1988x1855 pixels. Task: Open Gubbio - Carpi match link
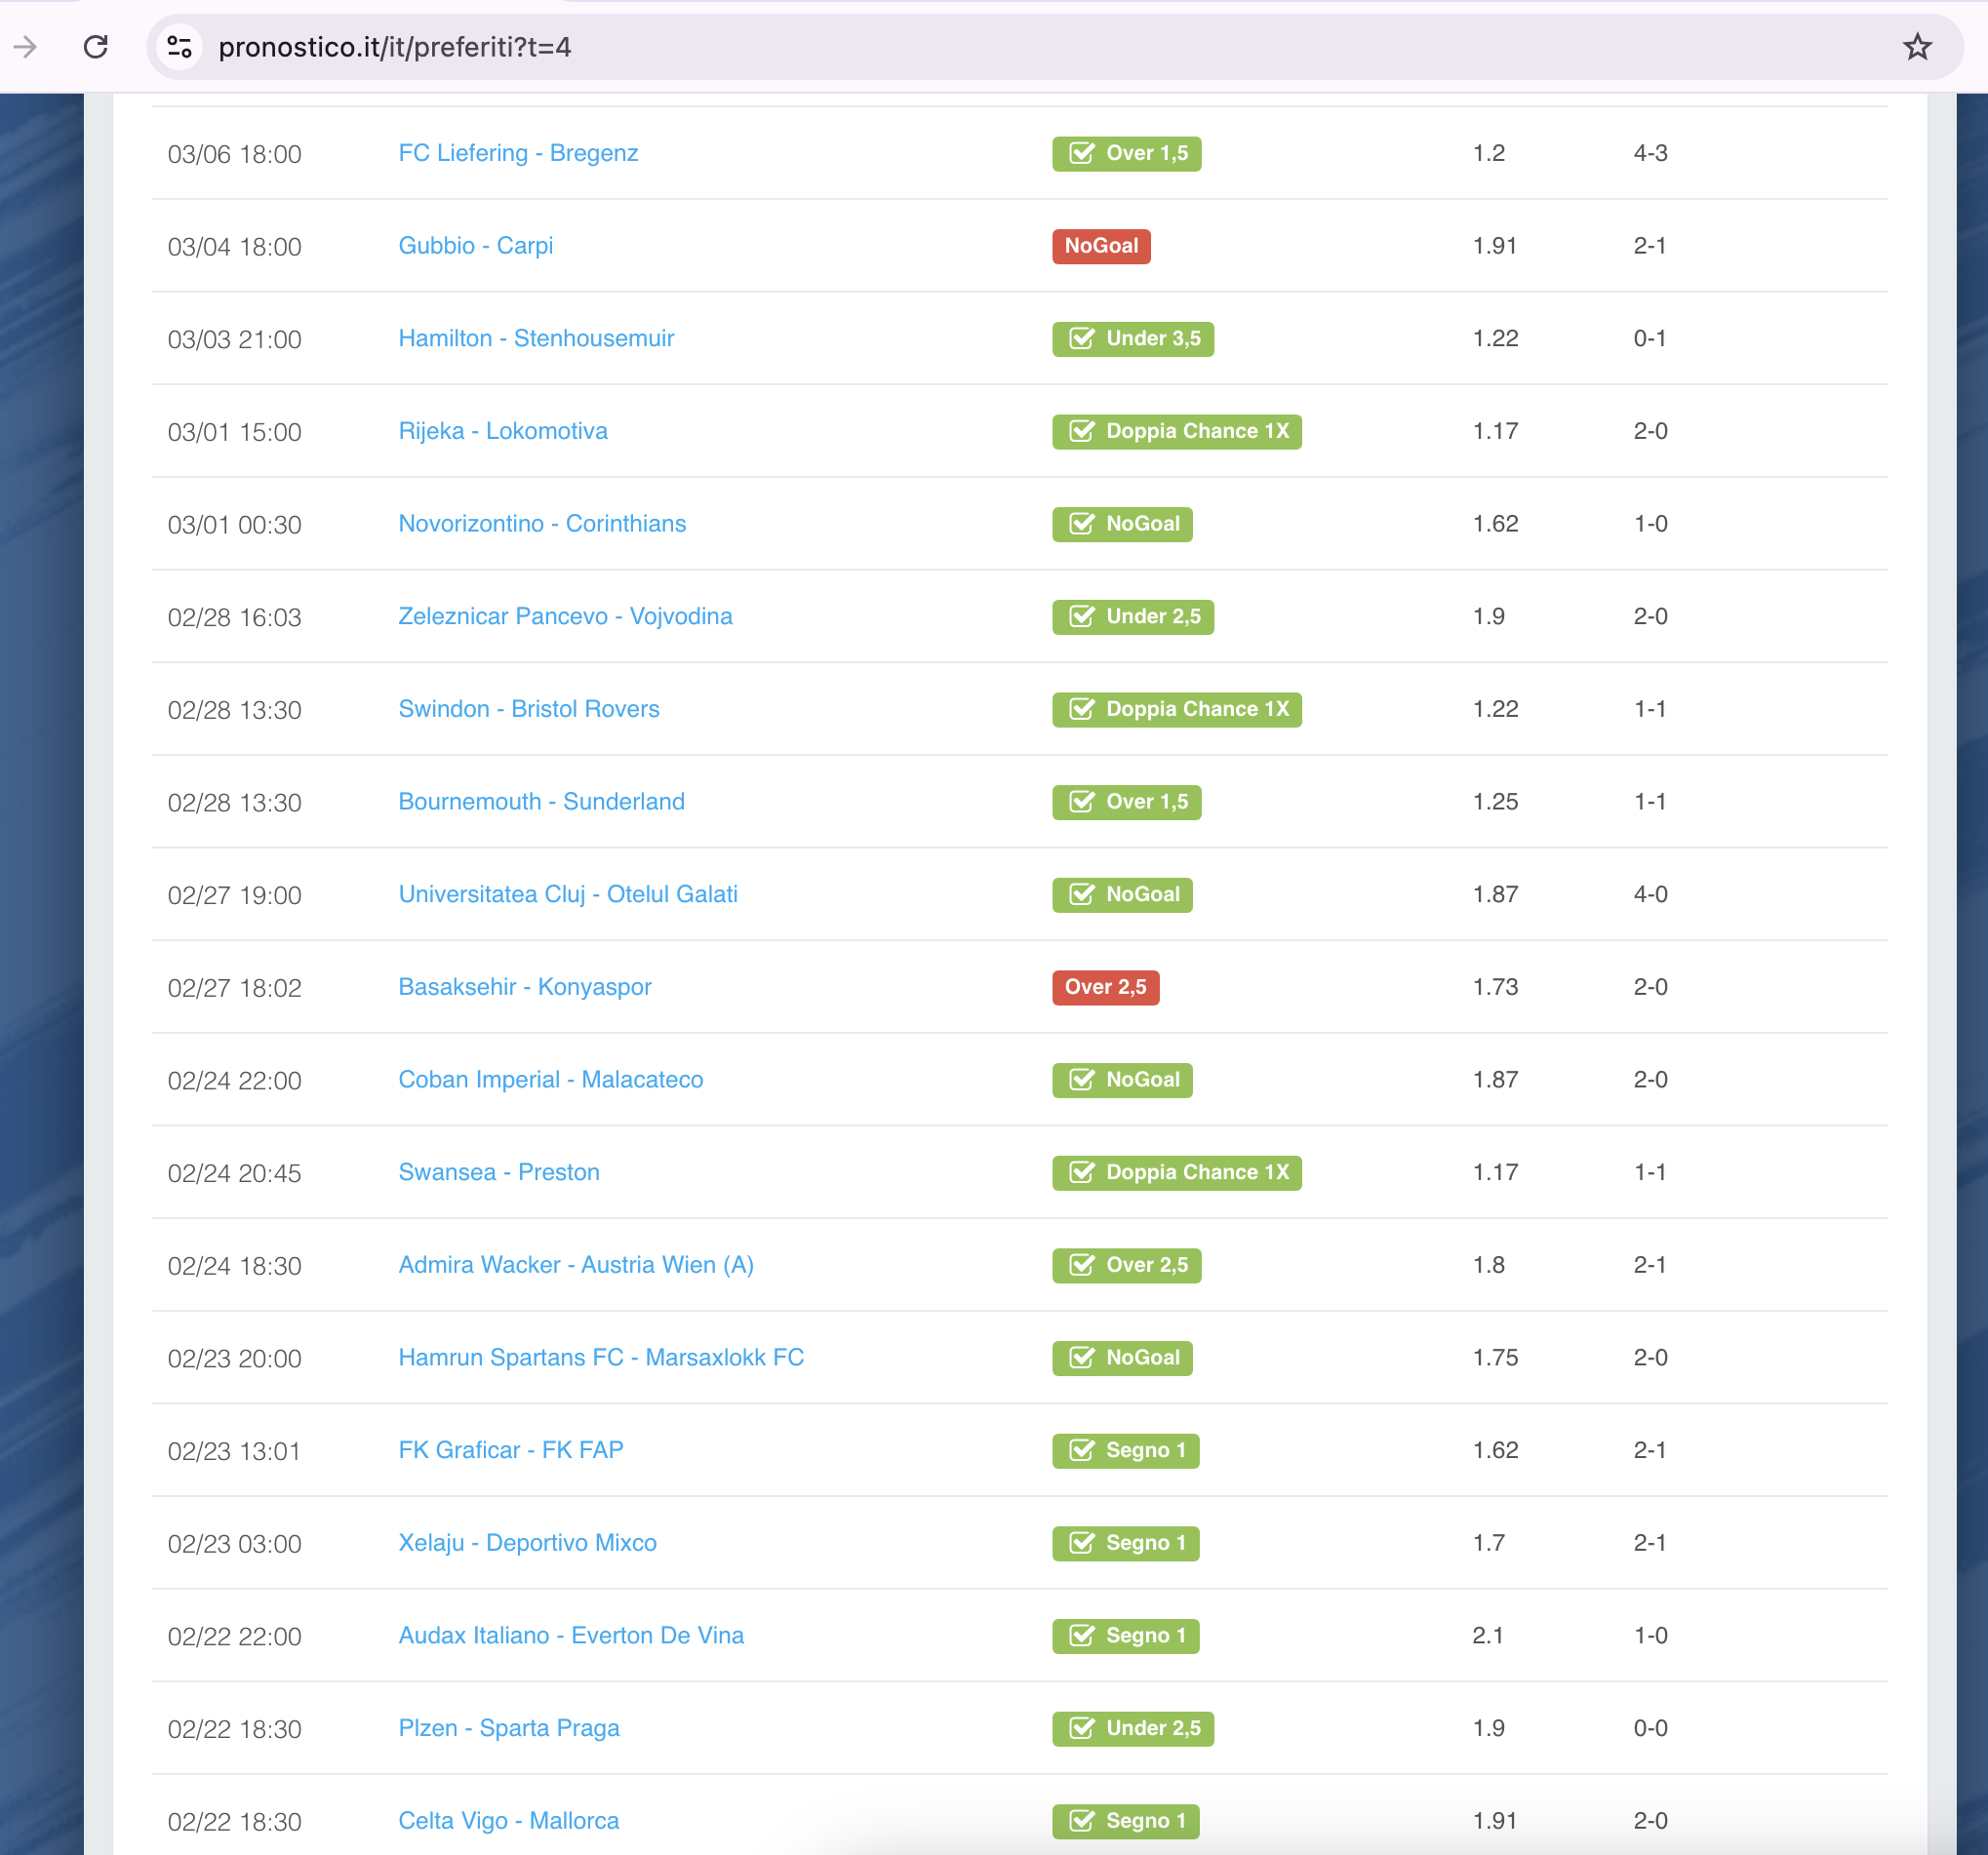tap(475, 246)
